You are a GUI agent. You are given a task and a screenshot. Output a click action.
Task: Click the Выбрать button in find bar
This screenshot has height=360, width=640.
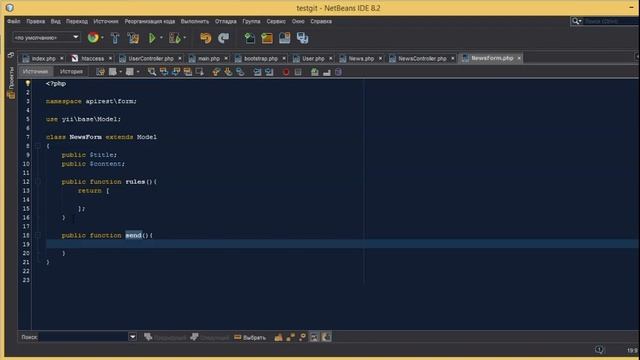(250, 337)
